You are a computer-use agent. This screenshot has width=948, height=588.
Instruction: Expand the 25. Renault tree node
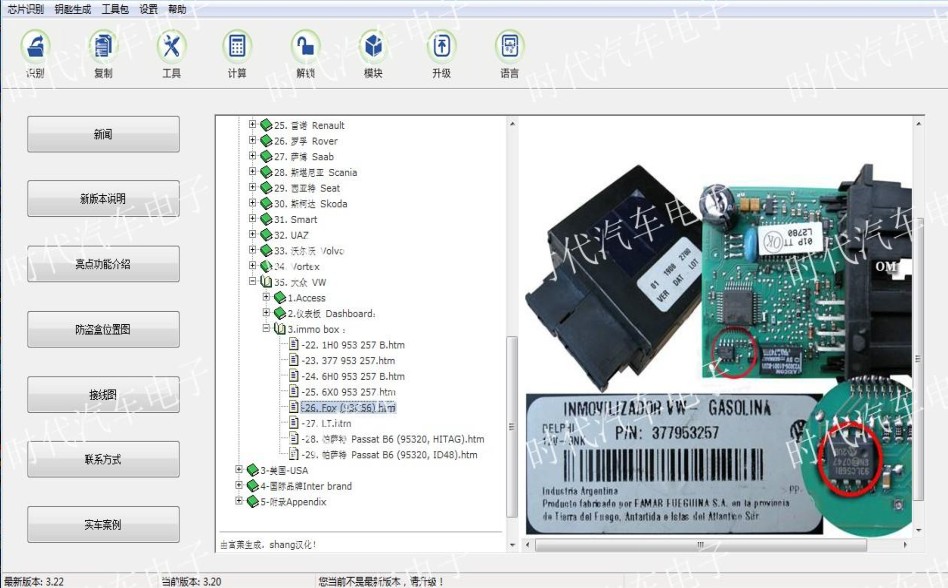(253, 124)
